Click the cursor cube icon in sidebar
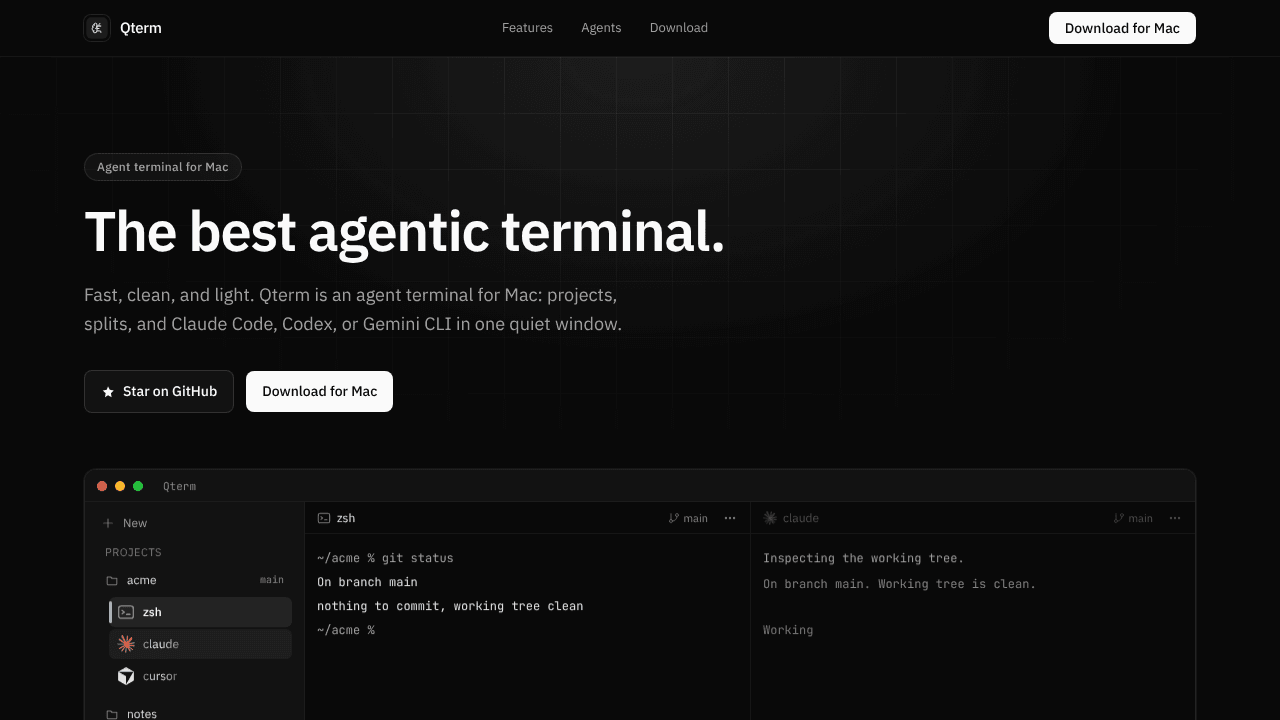Viewport: 1280px width, 720px height. tap(126, 676)
